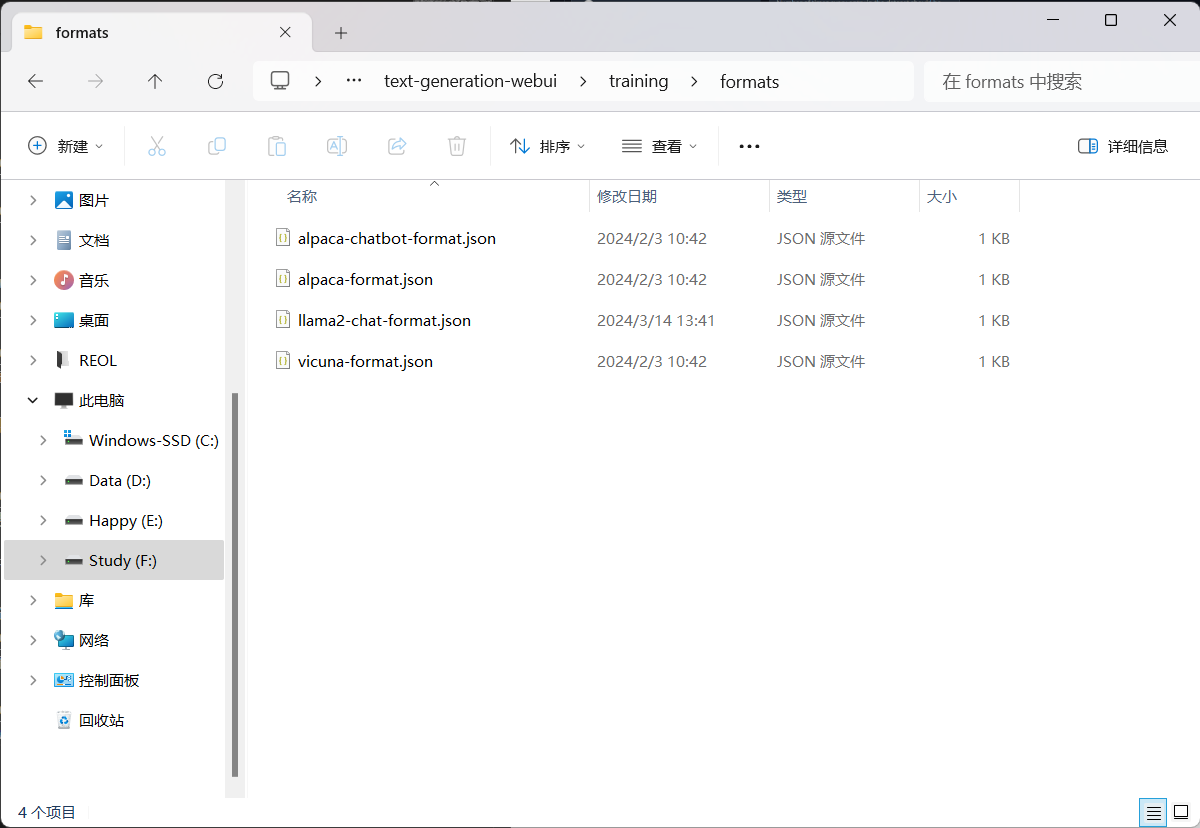The image size is (1200, 828).
Task: Click the Paste clipboard icon
Action: [x=277, y=146]
